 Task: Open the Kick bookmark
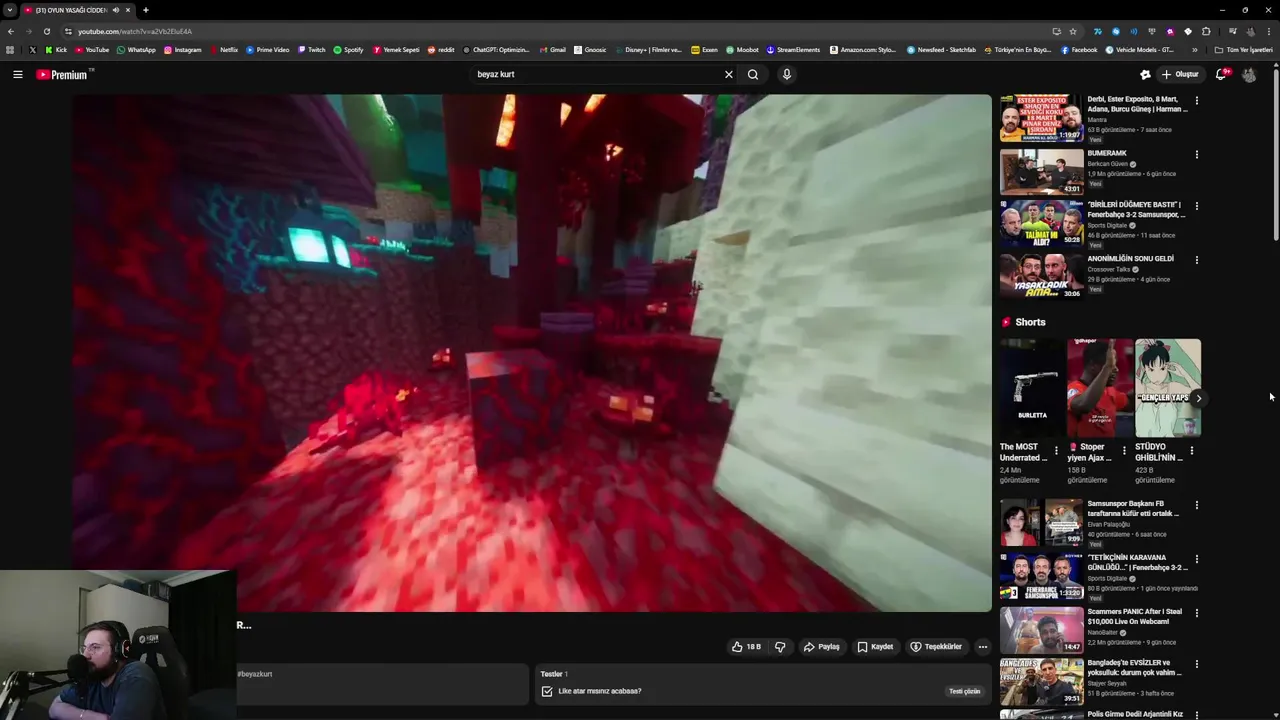pos(56,50)
